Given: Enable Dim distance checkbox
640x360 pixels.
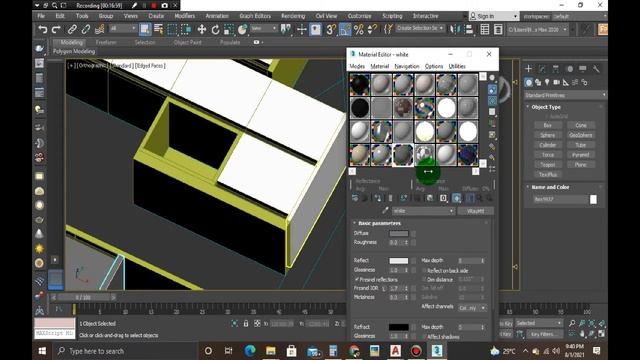Looking at the screenshot, I should 424,280.
